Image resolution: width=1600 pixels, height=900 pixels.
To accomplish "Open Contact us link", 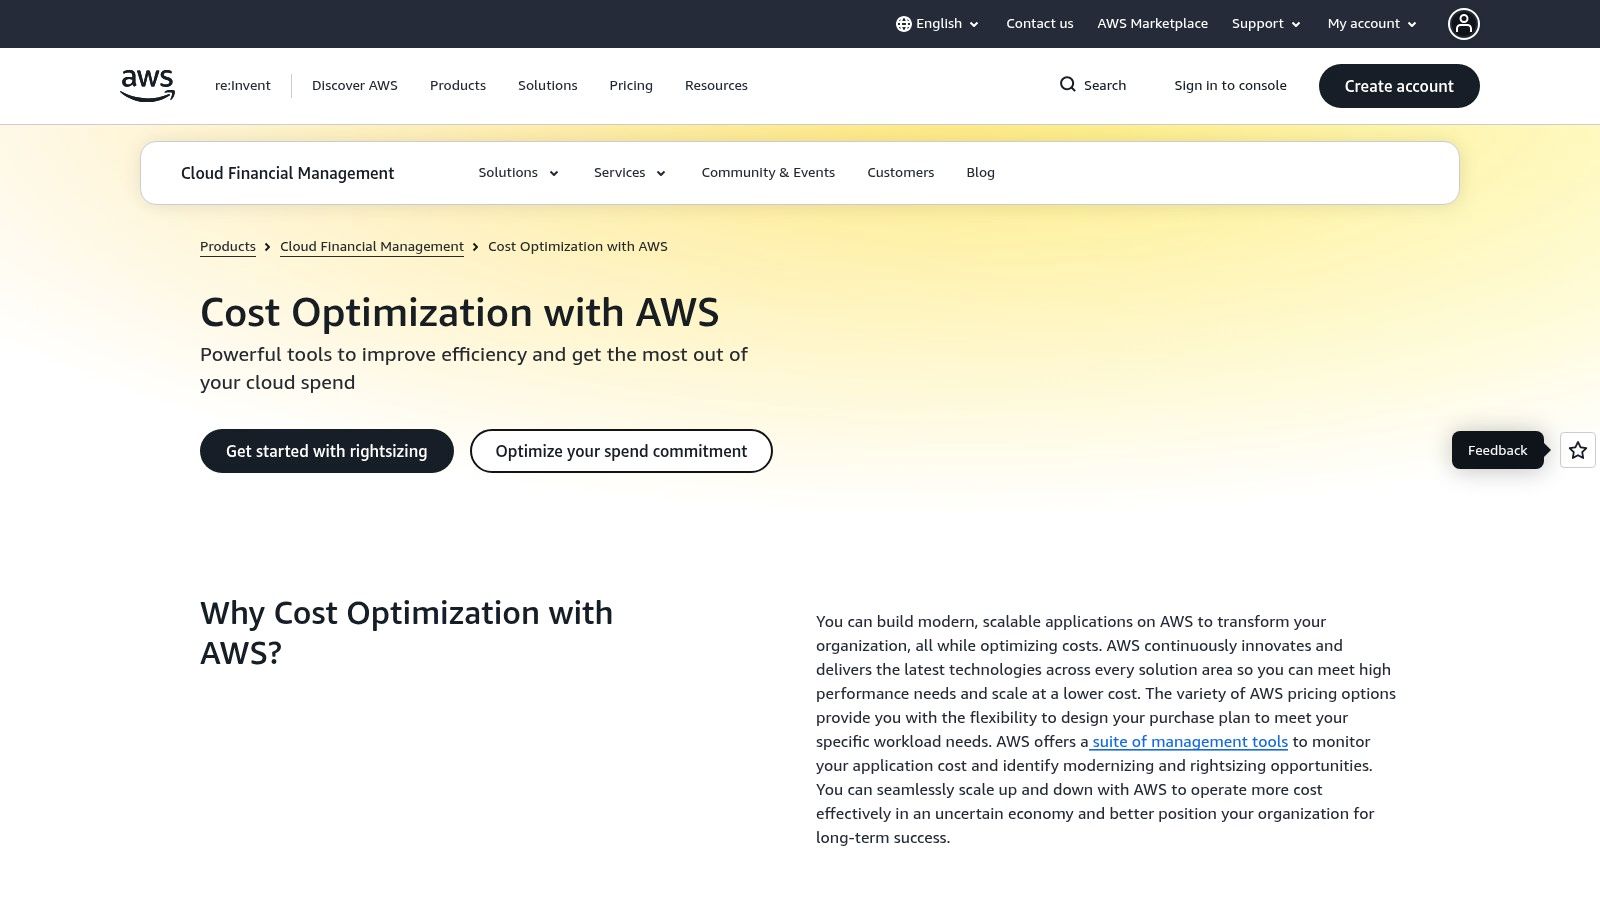I will pyautogui.click(x=1040, y=24).
